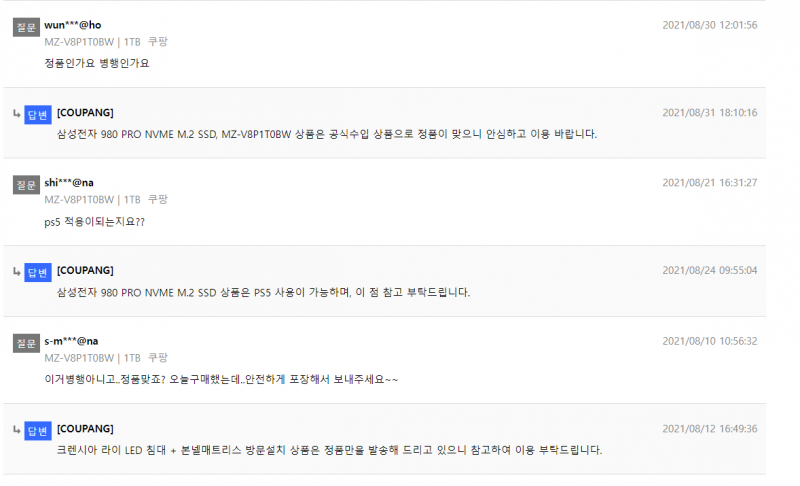Select the username s-m***@na

(71, 341)
